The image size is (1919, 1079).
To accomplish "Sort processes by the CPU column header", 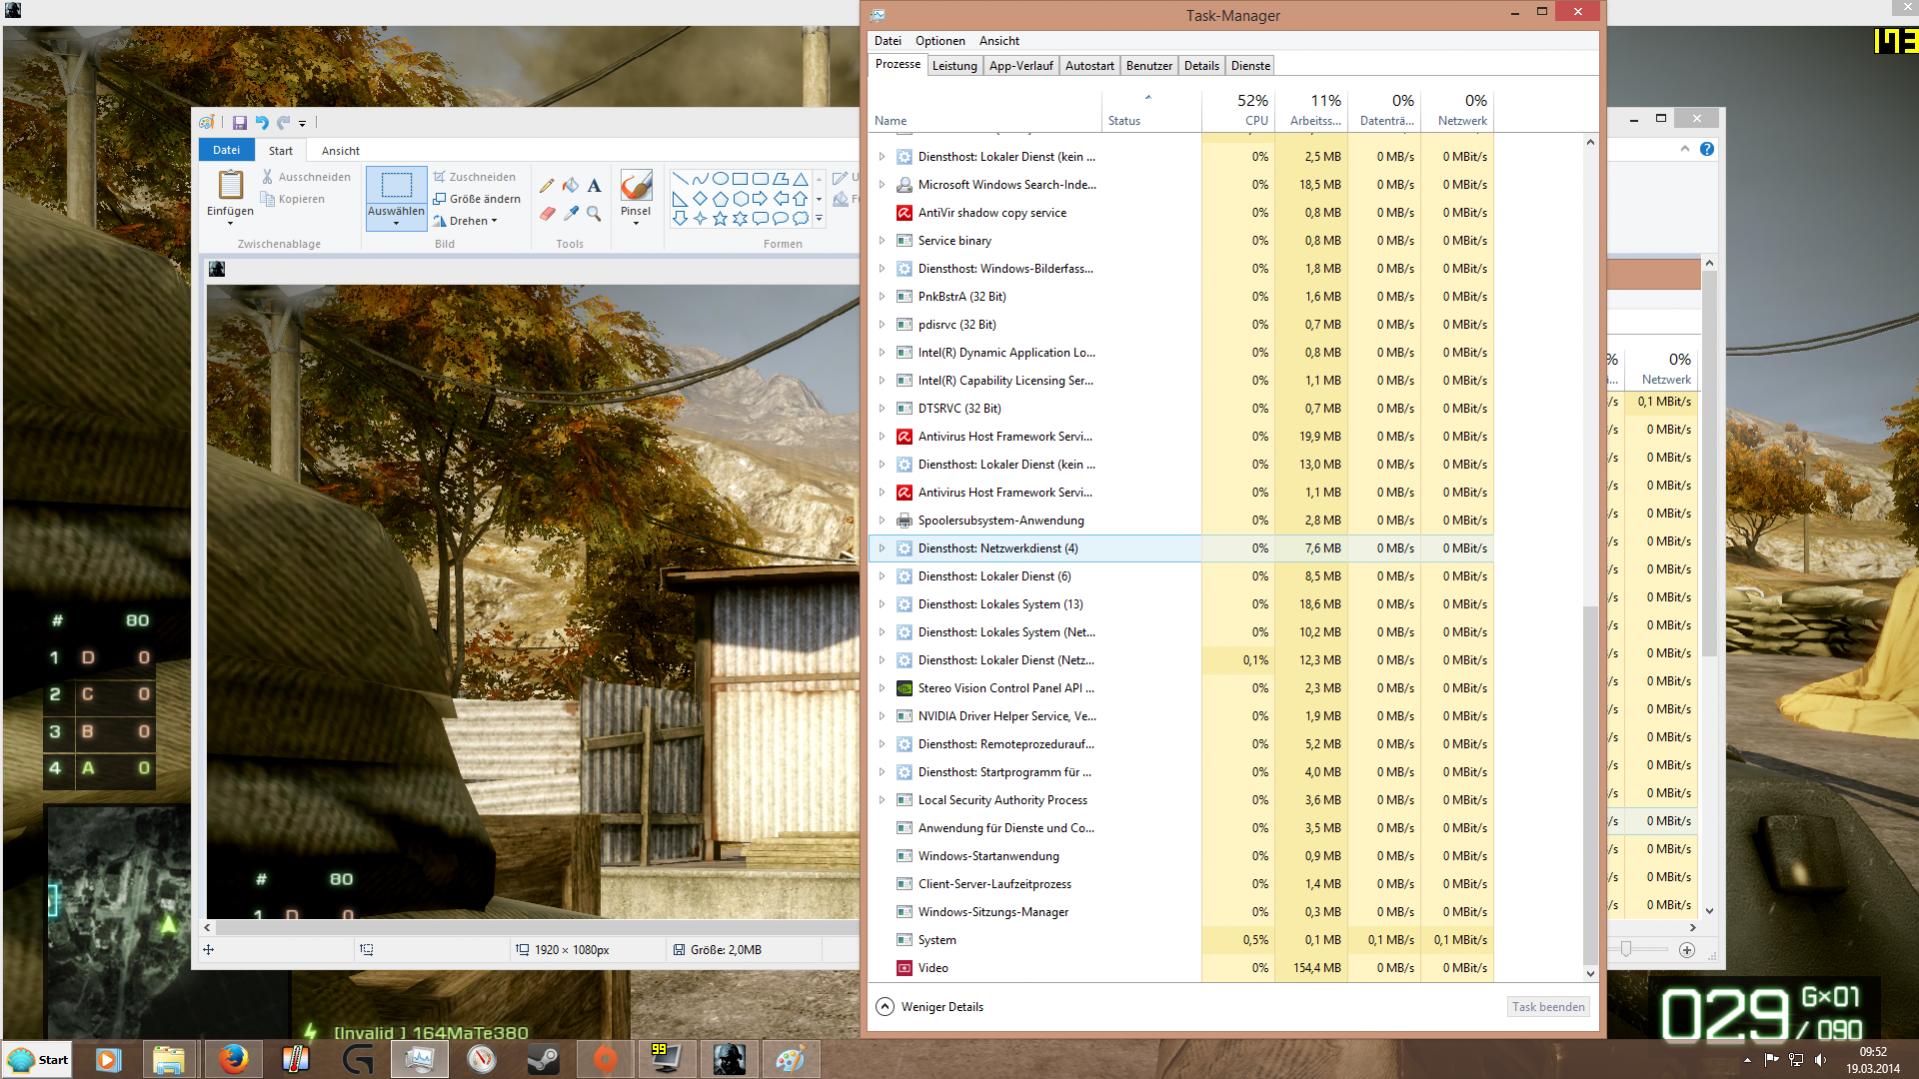I will [1238, 110].
